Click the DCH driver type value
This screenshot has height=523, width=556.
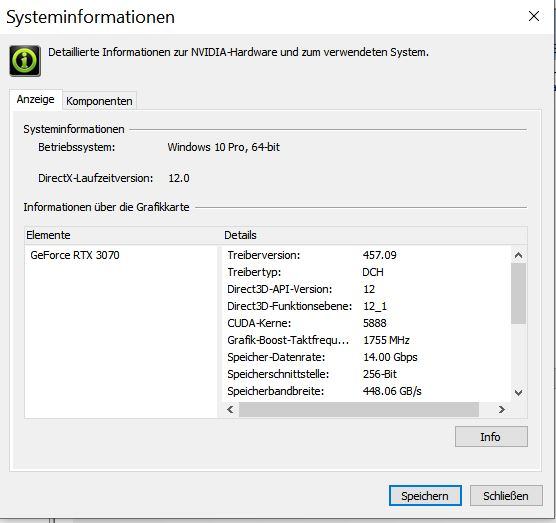click(x=373, y=272)
